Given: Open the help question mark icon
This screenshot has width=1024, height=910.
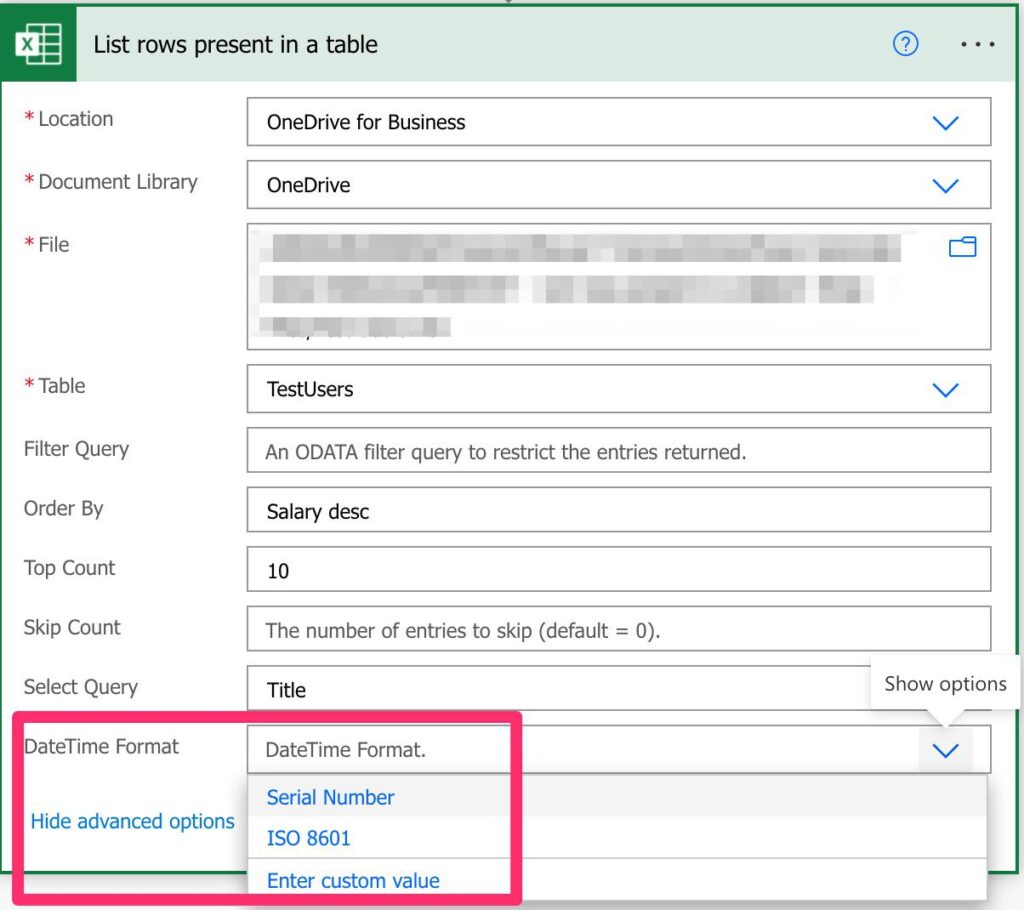Looking at the screenshot, I should click(x=905, y=44).
